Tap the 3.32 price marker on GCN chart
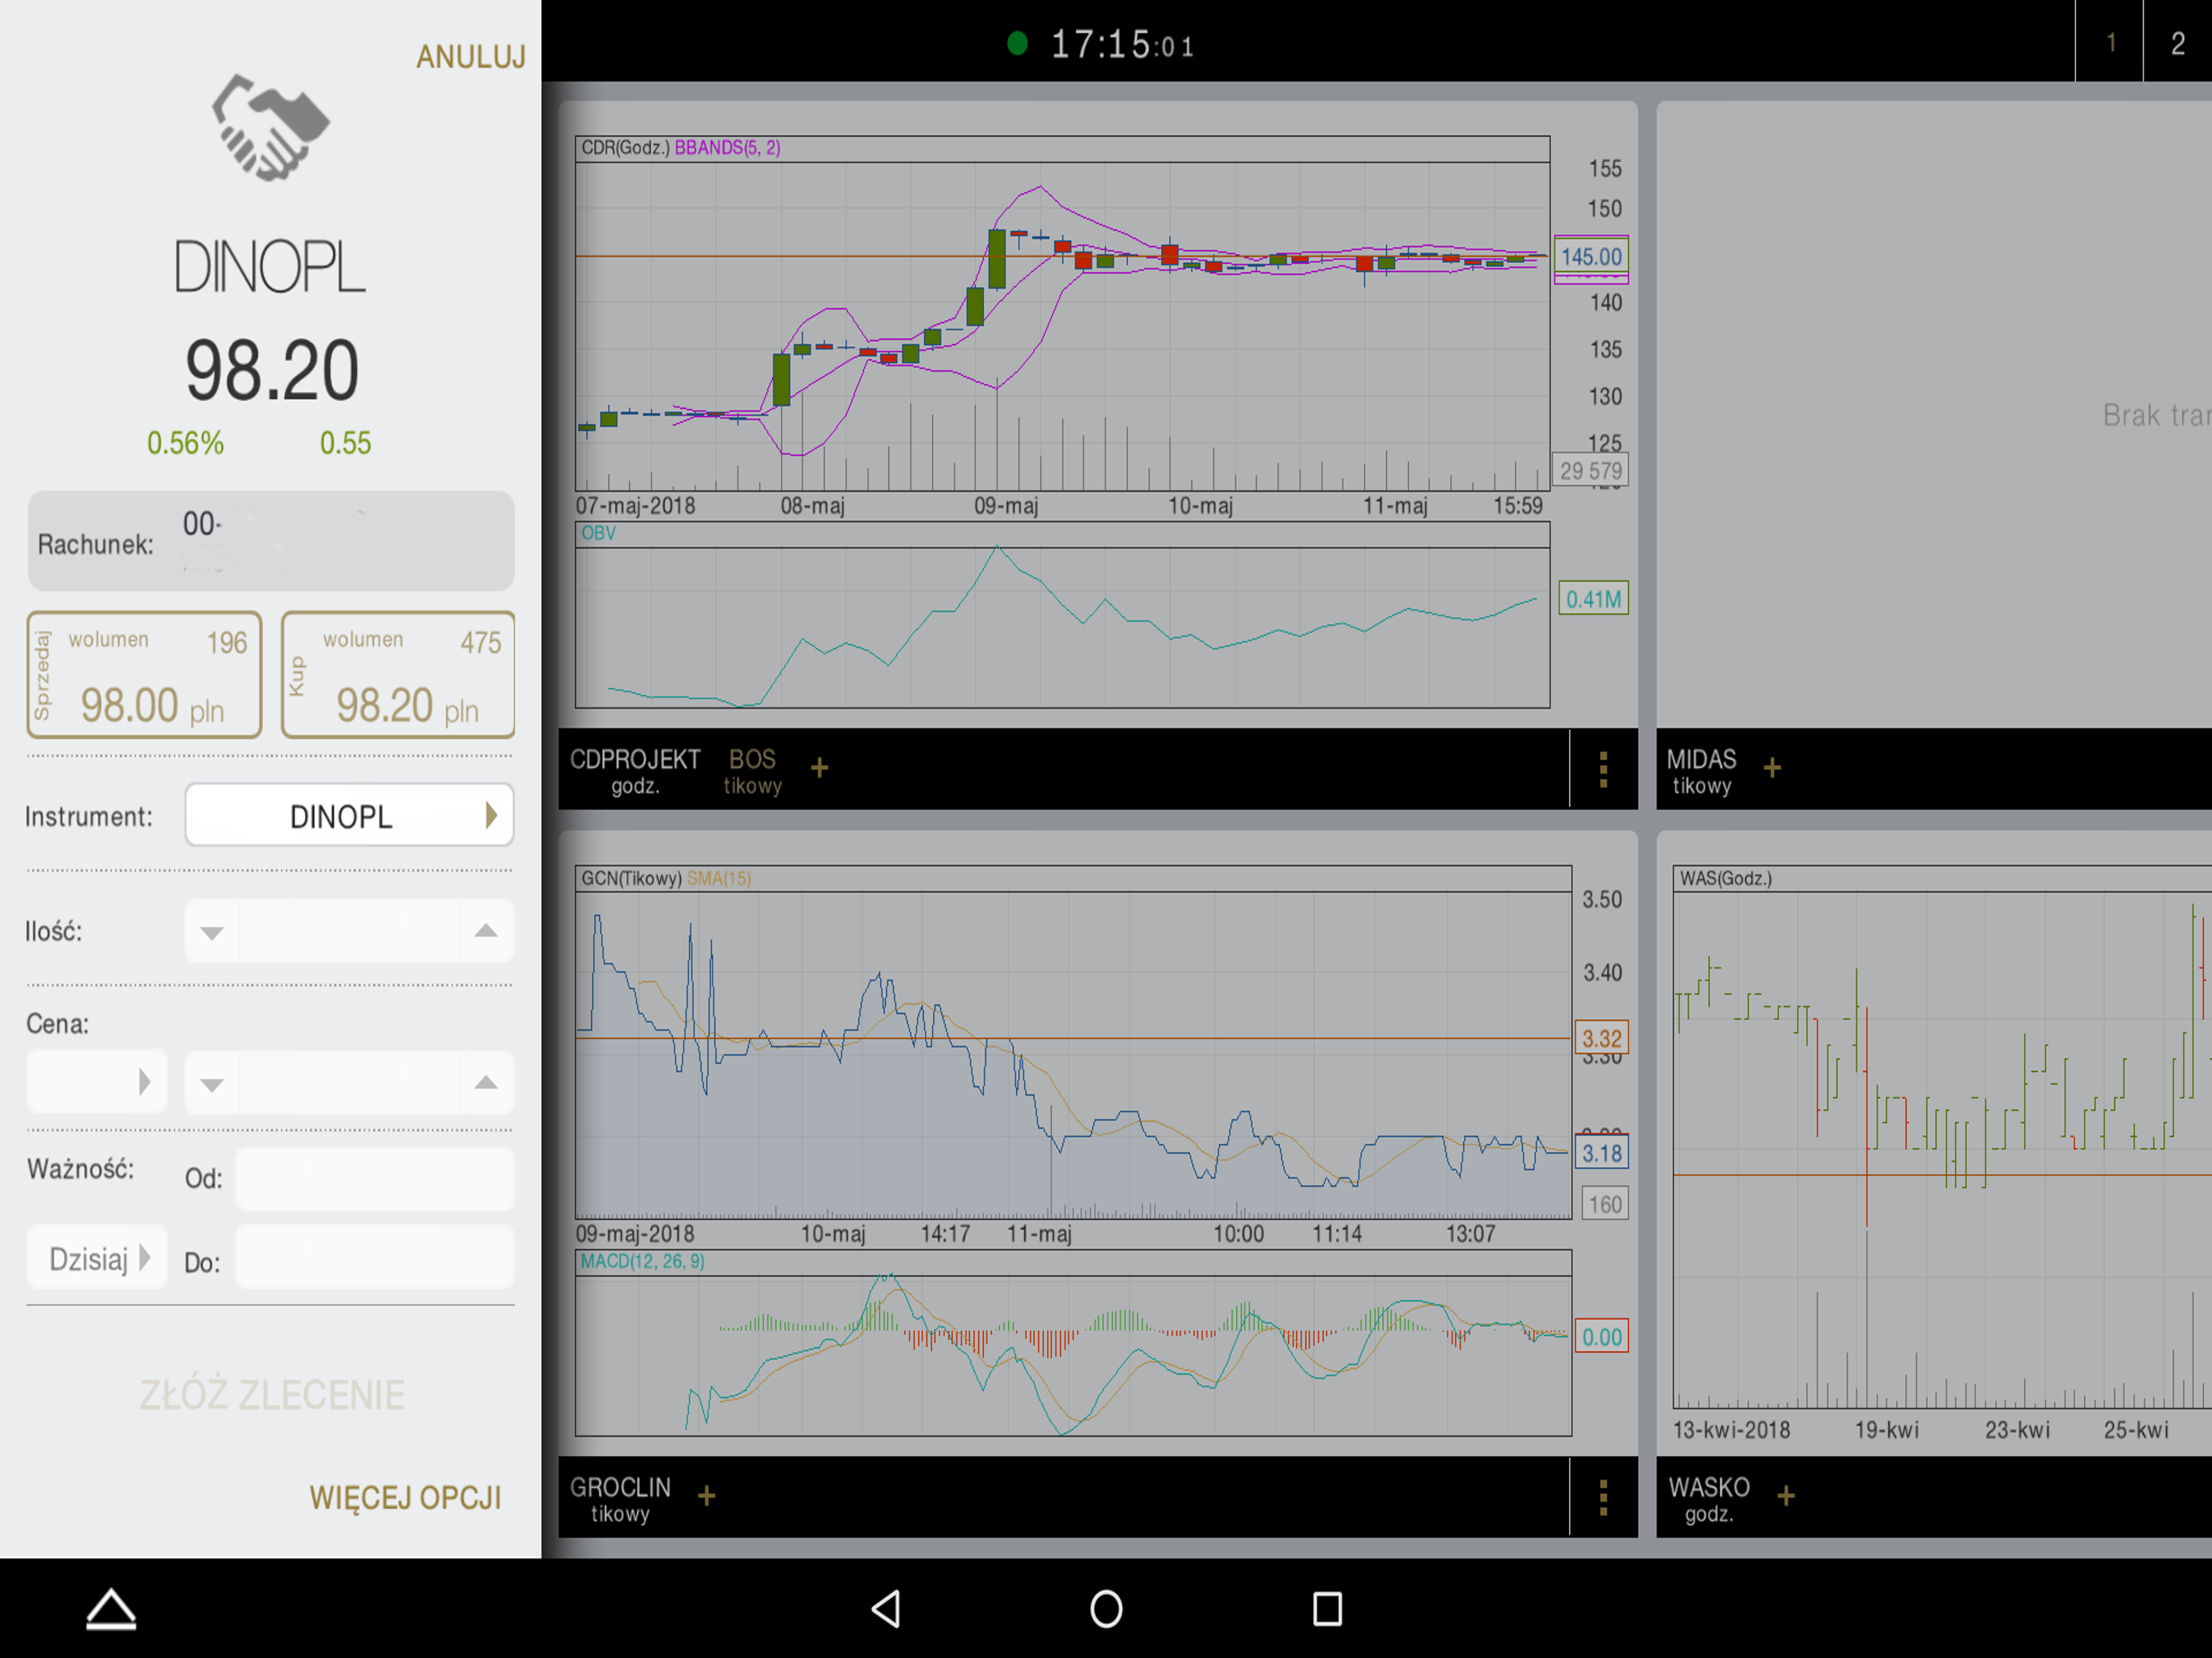 point(1601,1039)
